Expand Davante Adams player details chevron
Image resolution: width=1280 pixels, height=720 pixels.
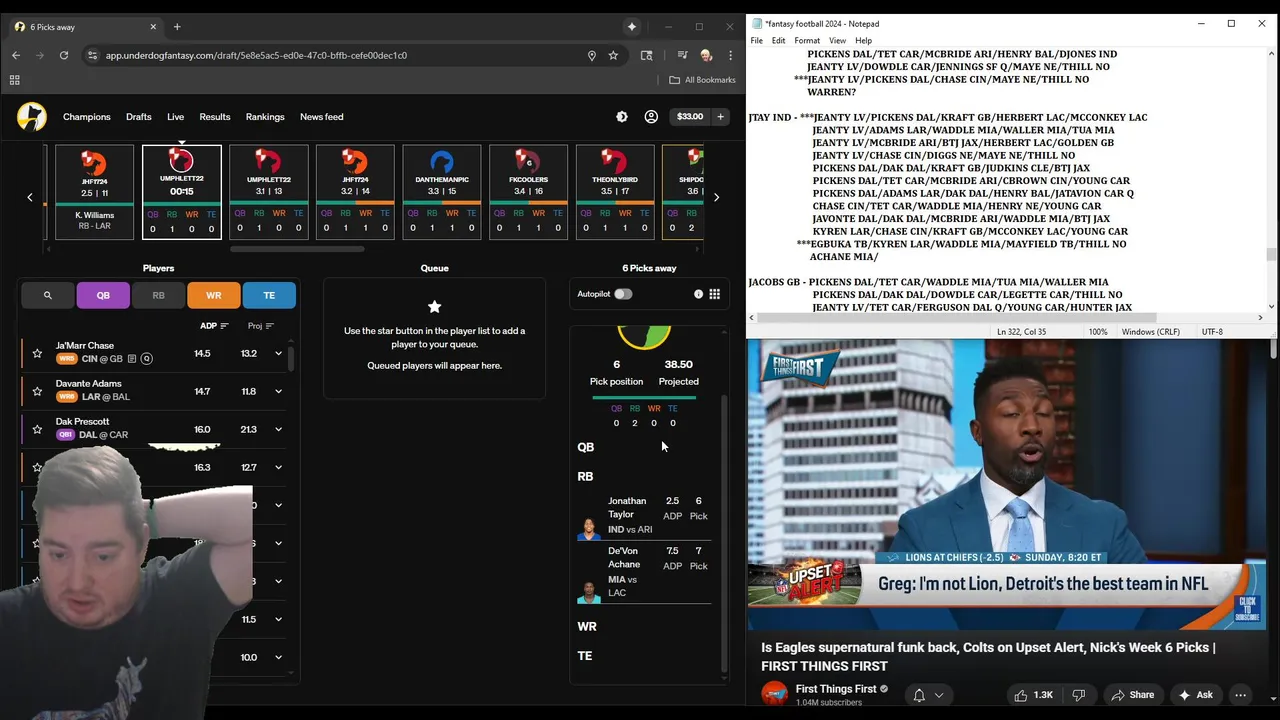point(278,391)
